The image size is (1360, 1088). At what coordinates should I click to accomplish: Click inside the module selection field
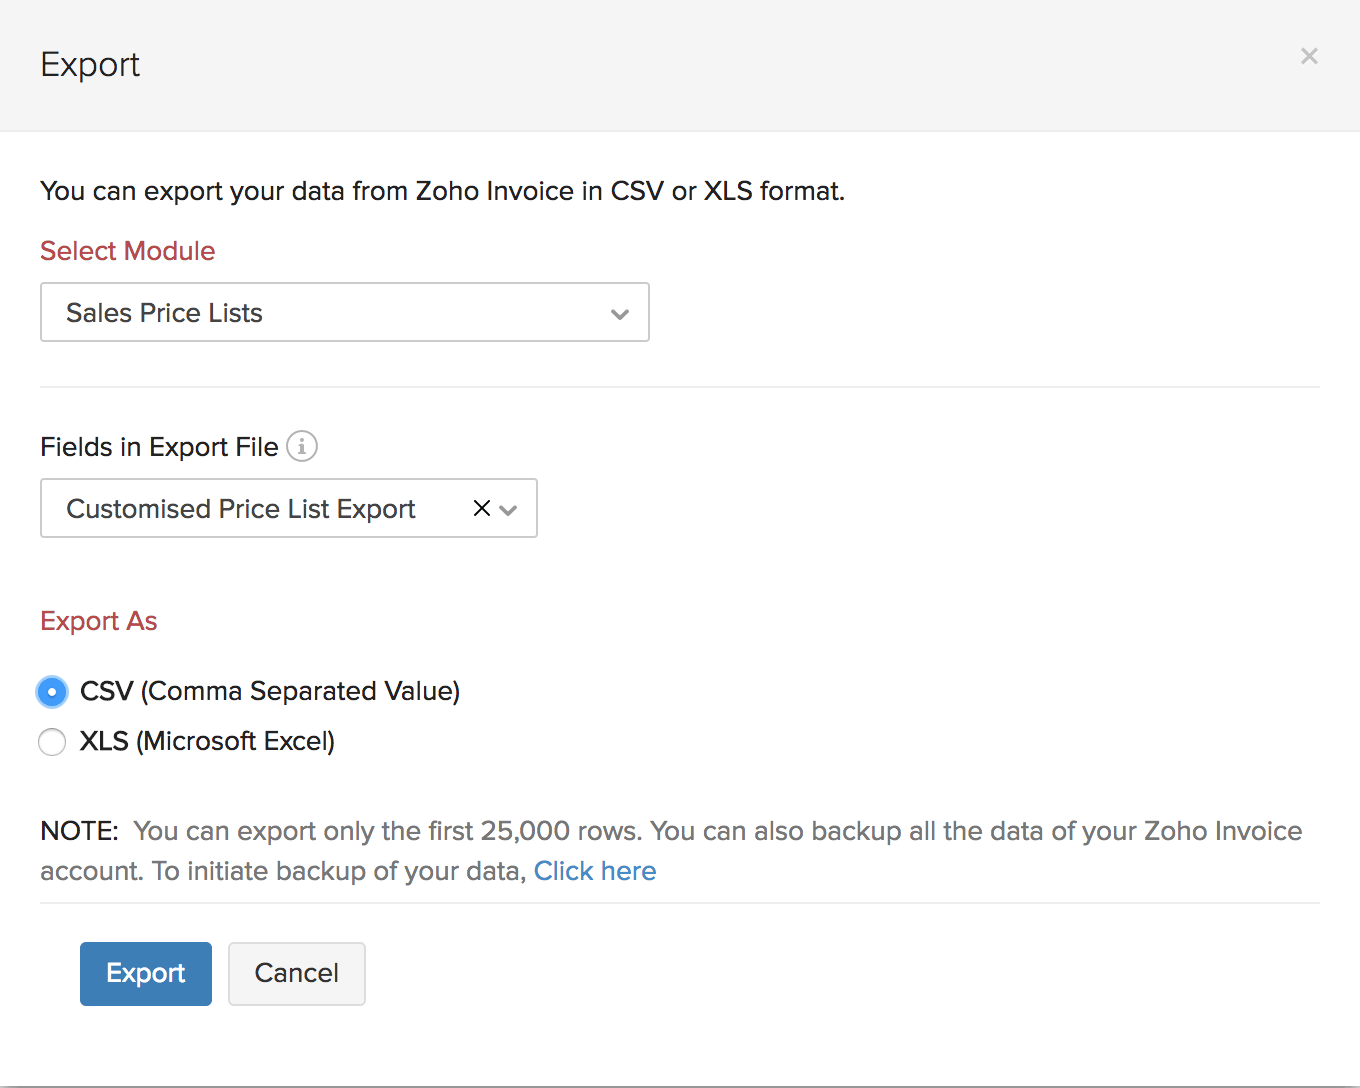point(300,312)
